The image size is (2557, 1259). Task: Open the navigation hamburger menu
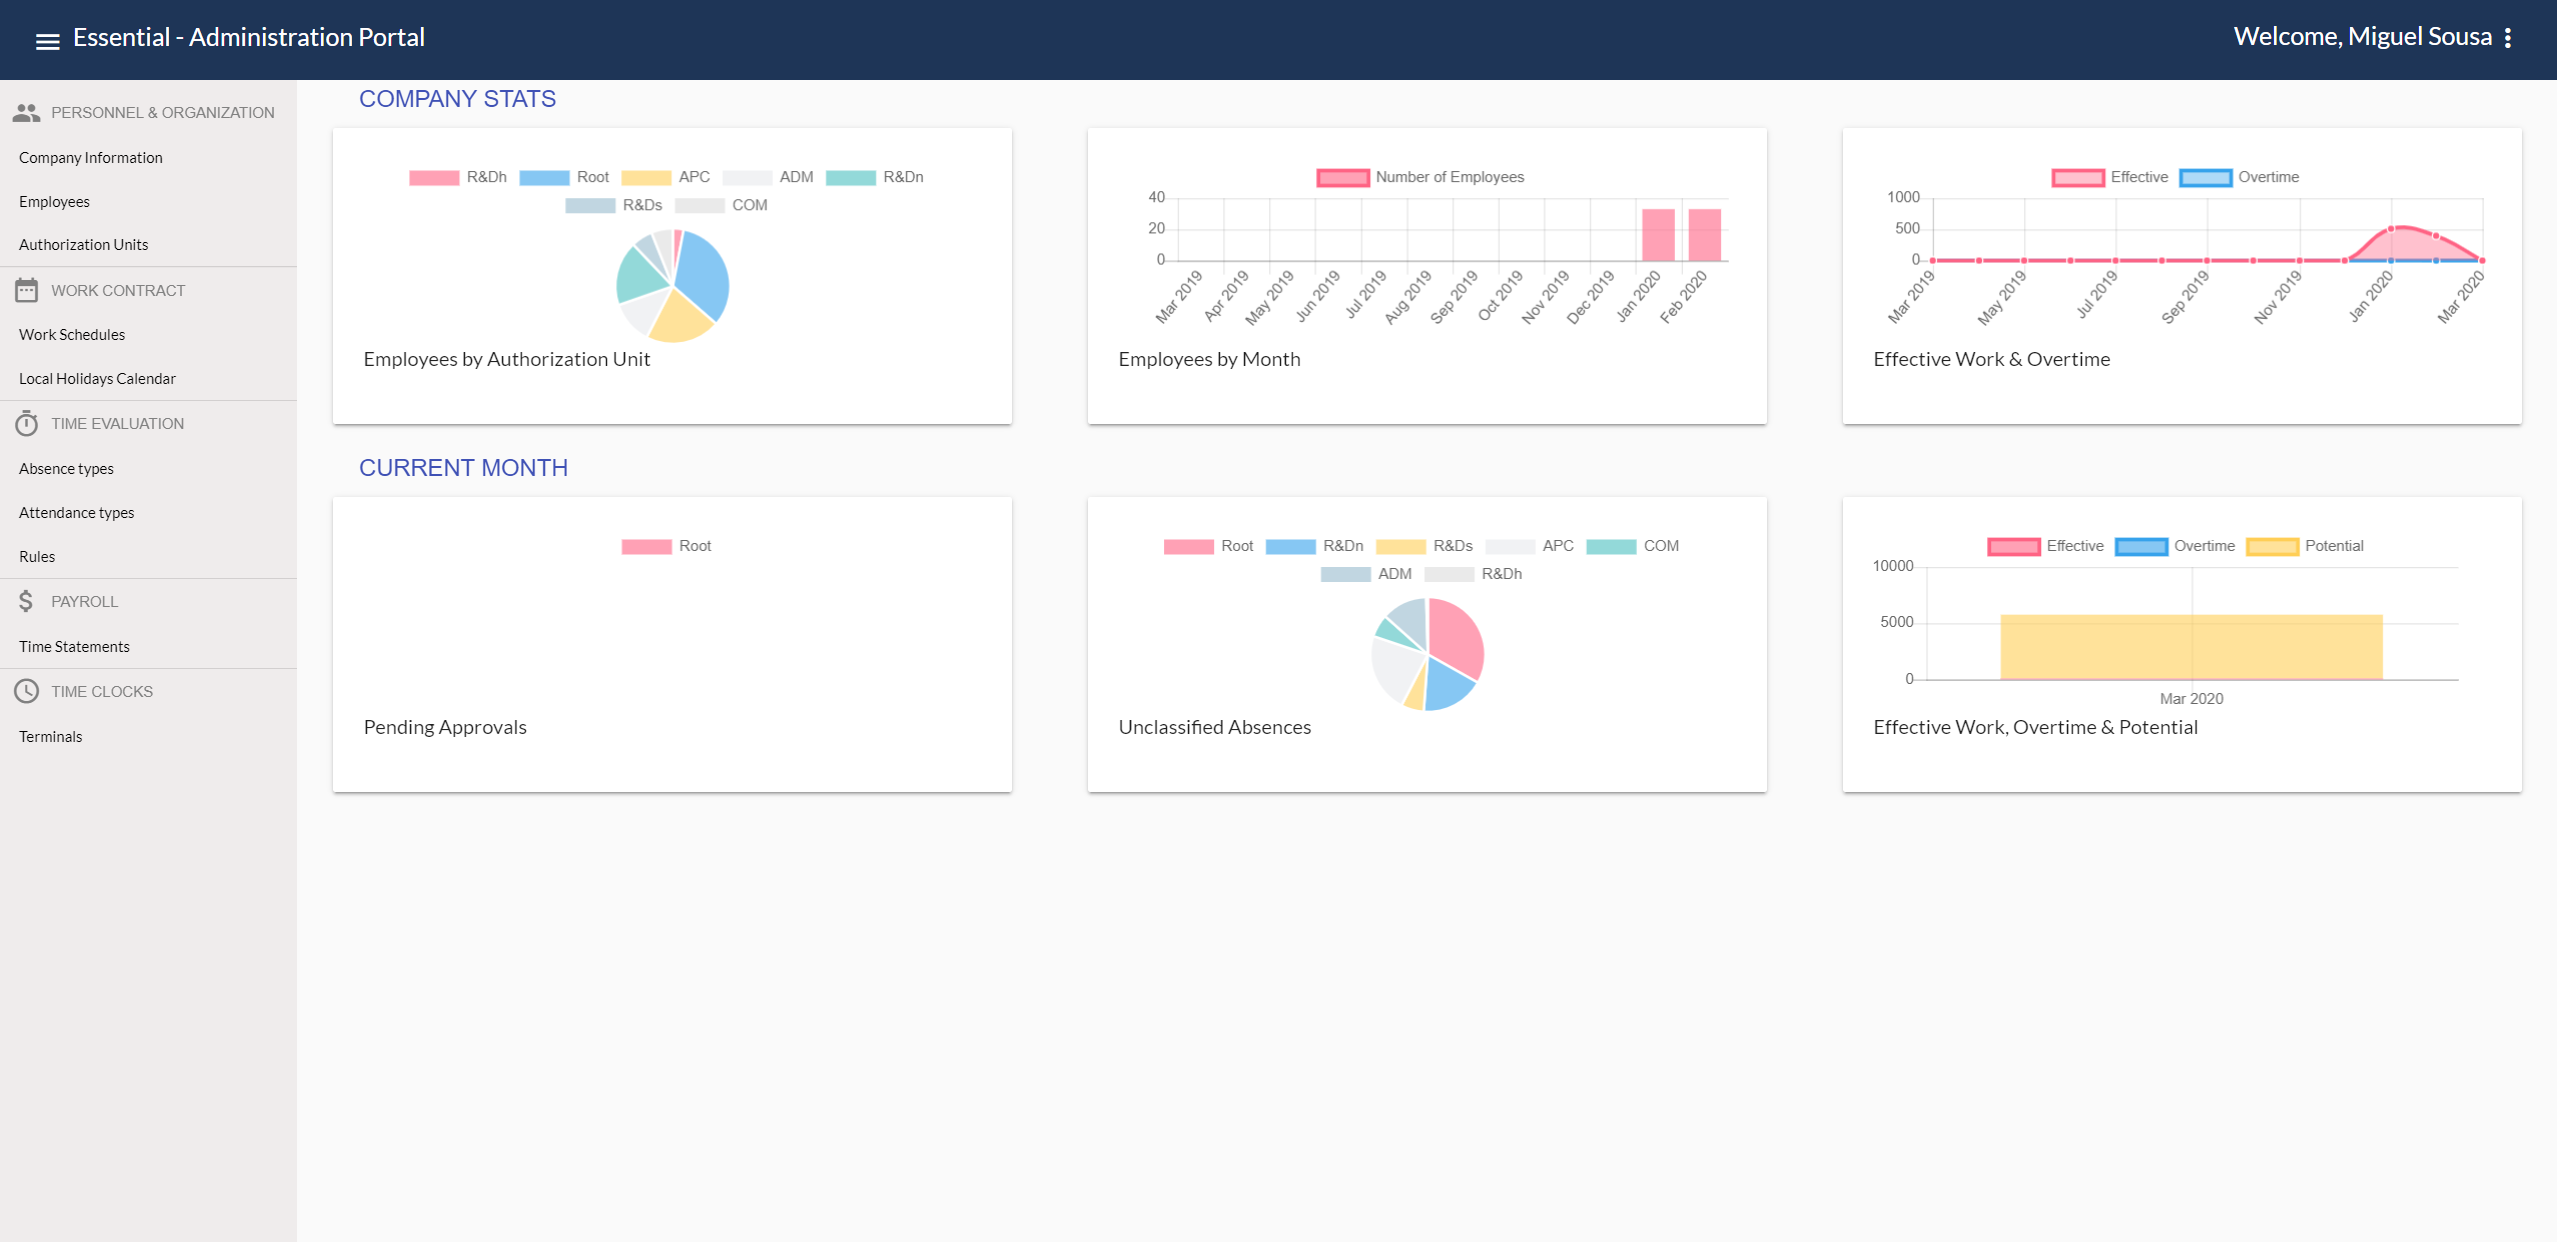point(47,40)
